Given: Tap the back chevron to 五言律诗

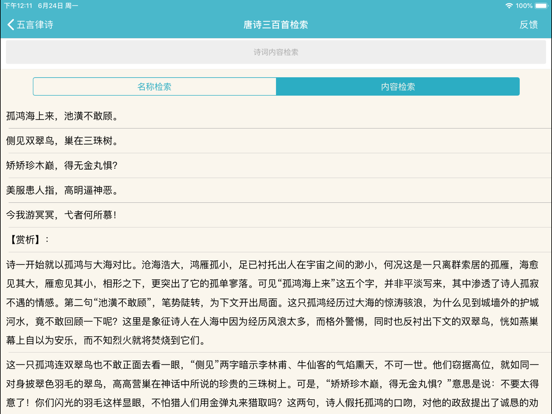Looking at the screenshot, I should coord(30,25).
